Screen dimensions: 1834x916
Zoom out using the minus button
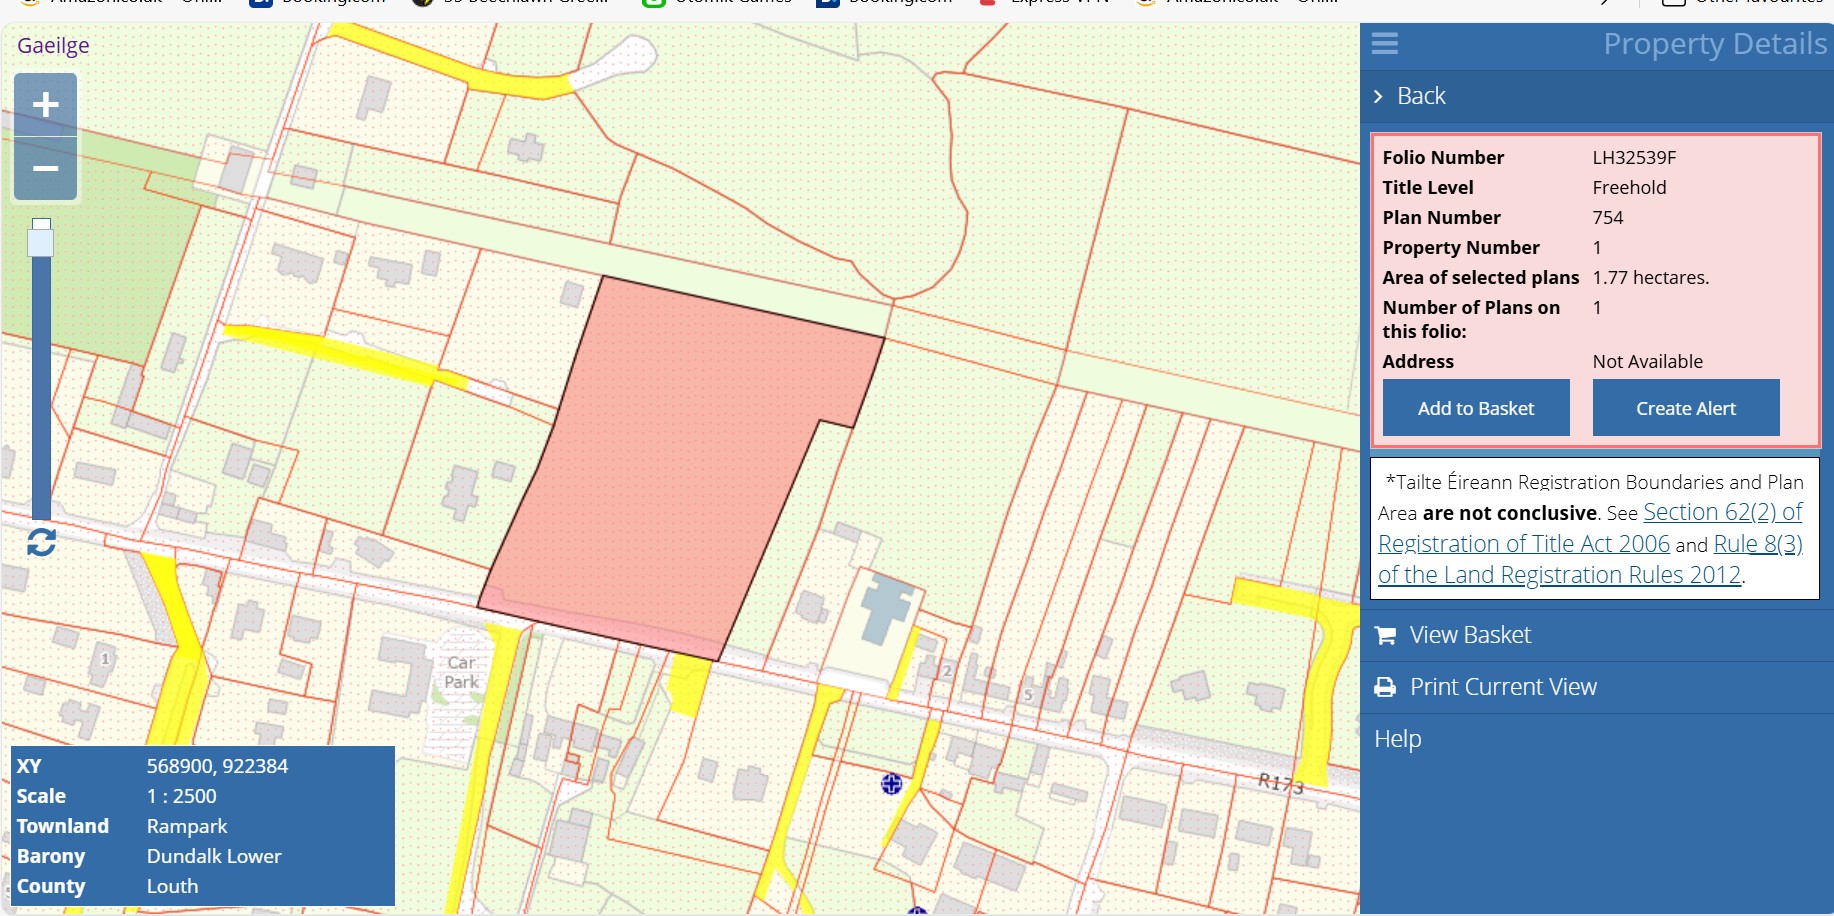(46, 169)
